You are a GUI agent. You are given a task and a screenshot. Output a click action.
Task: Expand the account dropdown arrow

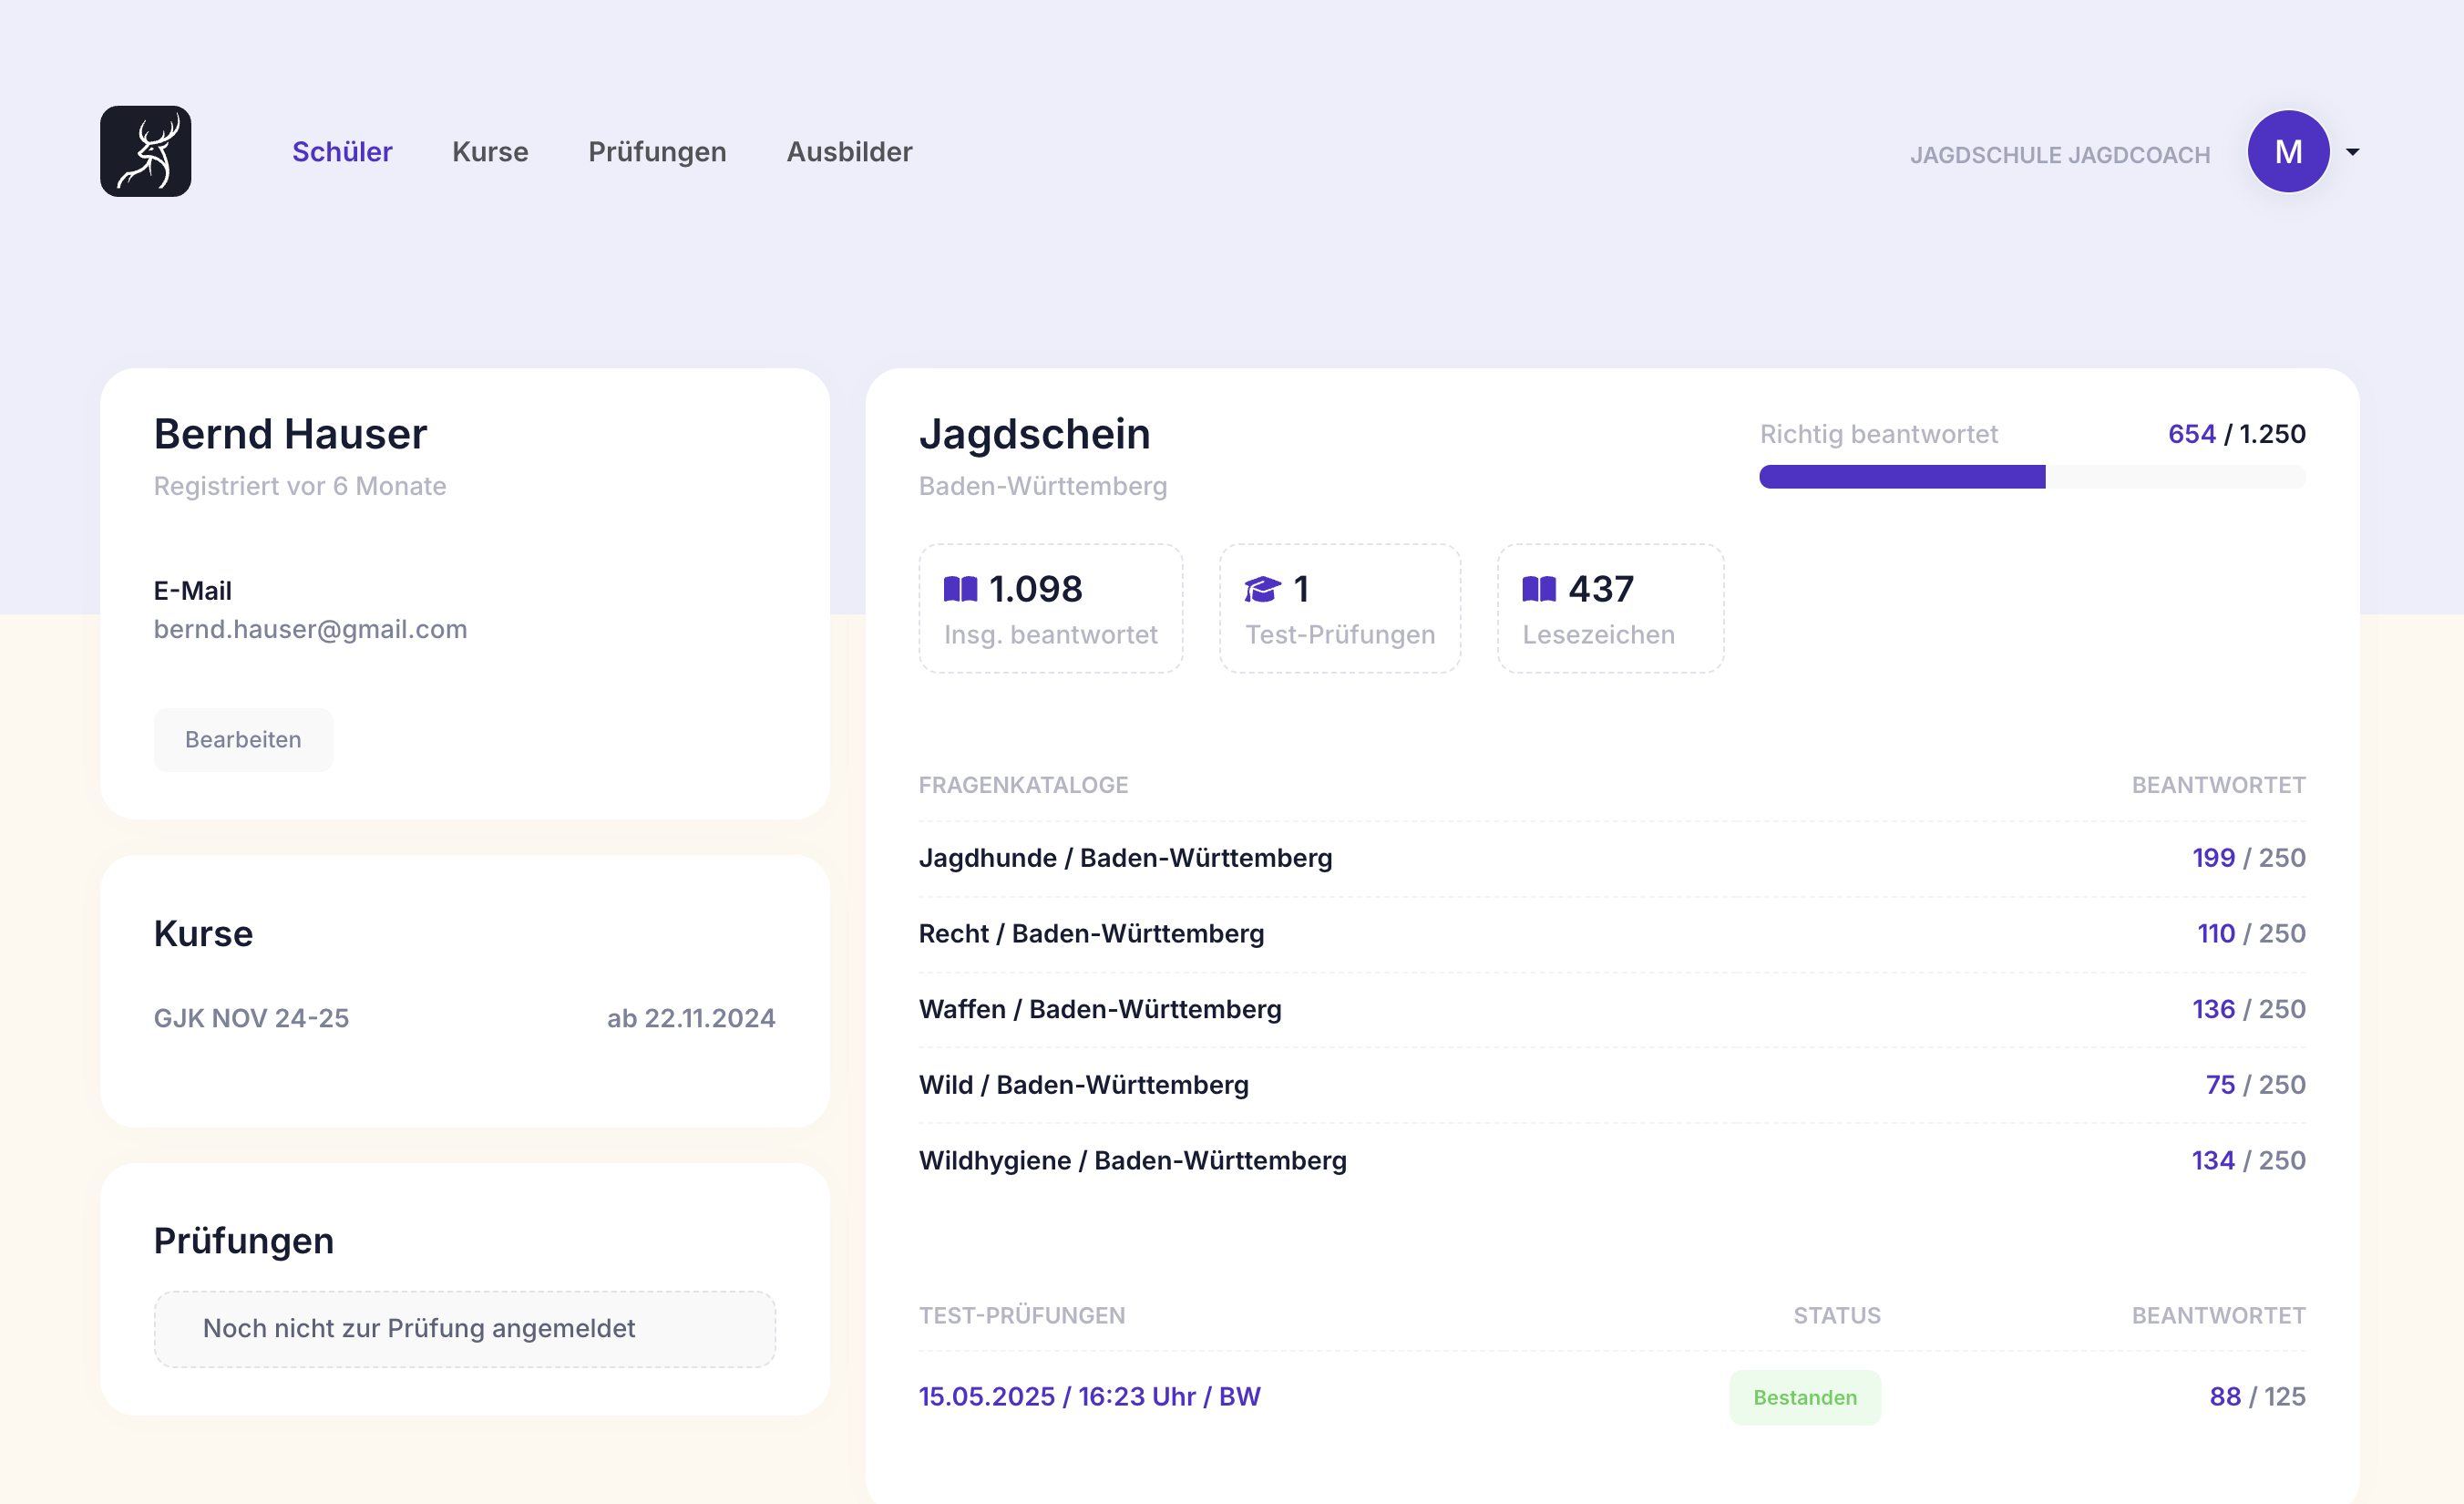2352,152
